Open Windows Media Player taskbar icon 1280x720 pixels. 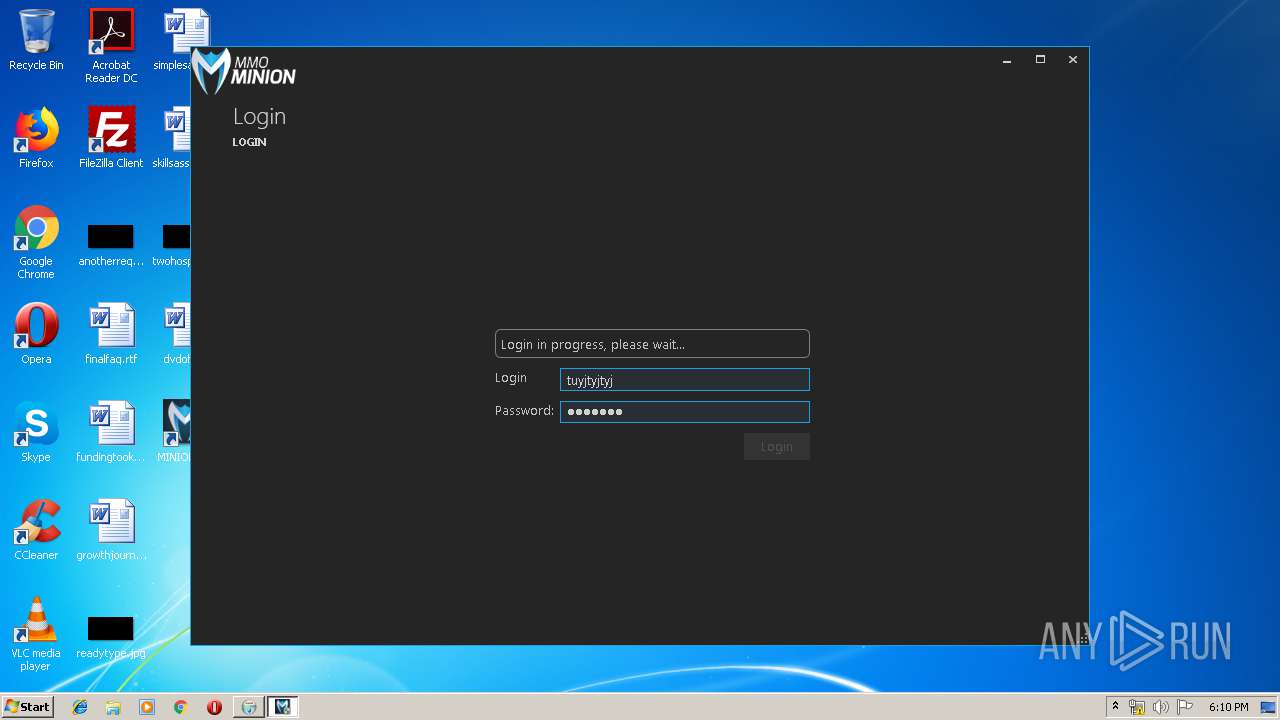tap(147, 707)
